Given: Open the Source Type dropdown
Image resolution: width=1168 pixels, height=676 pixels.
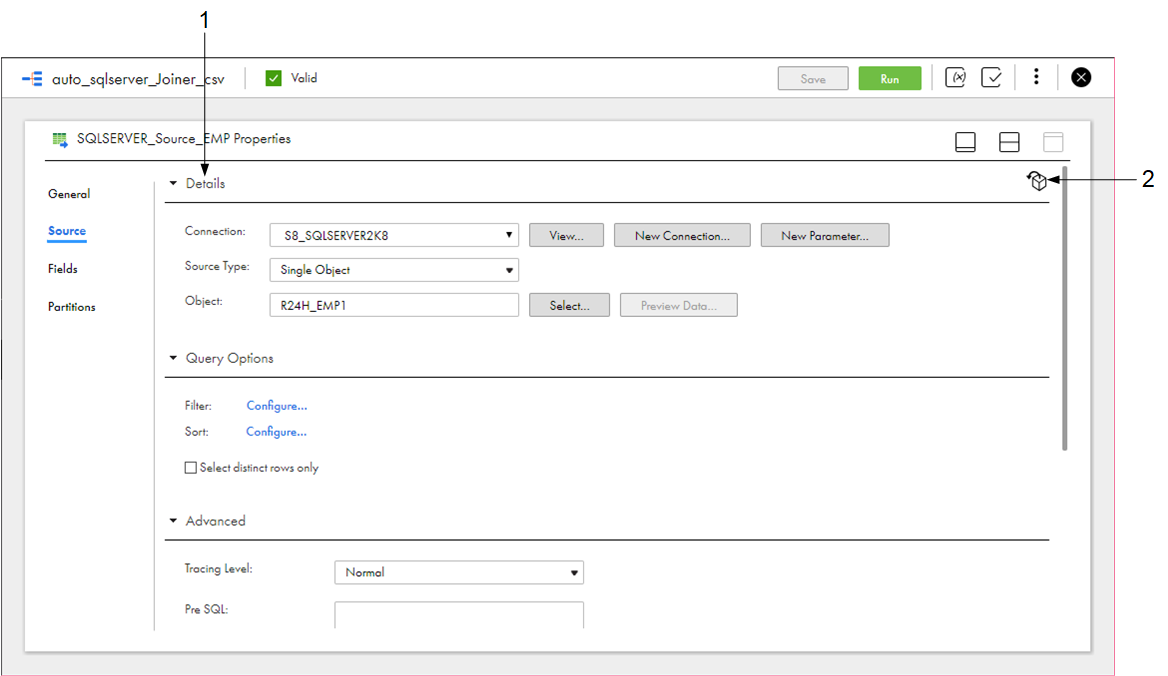Looking at the screenshot, I should 394,270.
